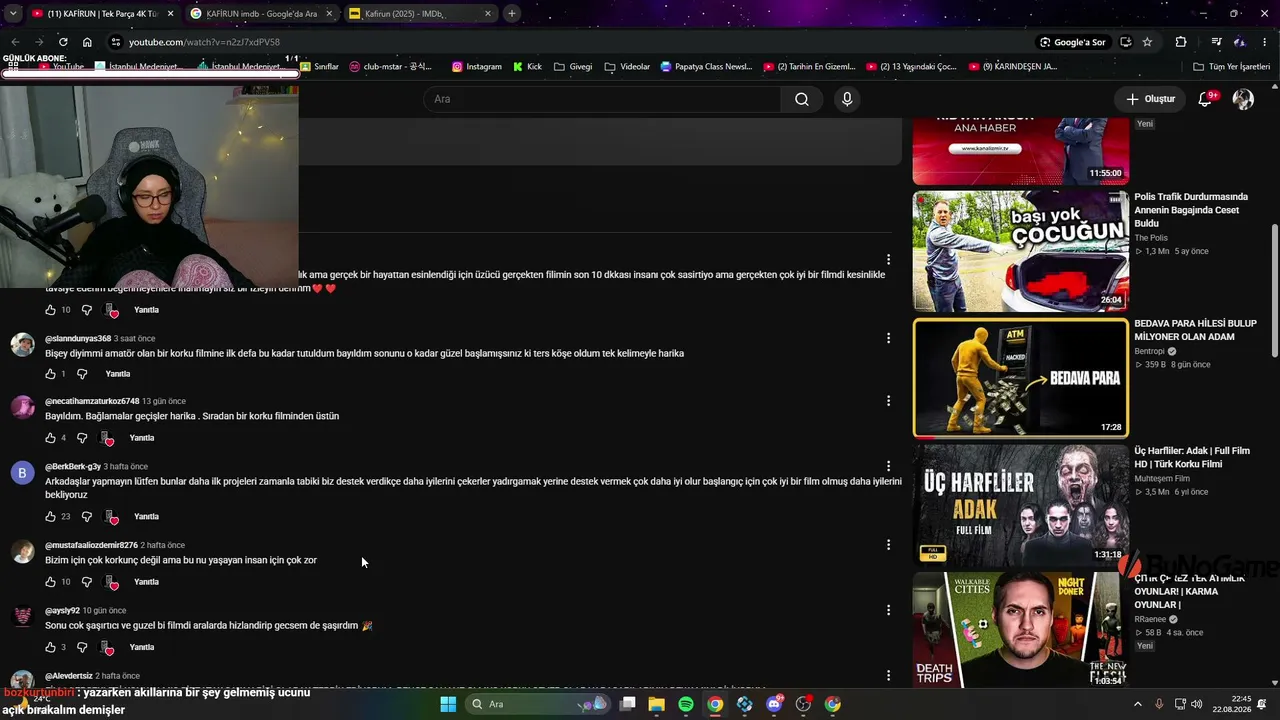
Task: Click Yanıtla under @aysly92 comment
Action: (142, 647)
